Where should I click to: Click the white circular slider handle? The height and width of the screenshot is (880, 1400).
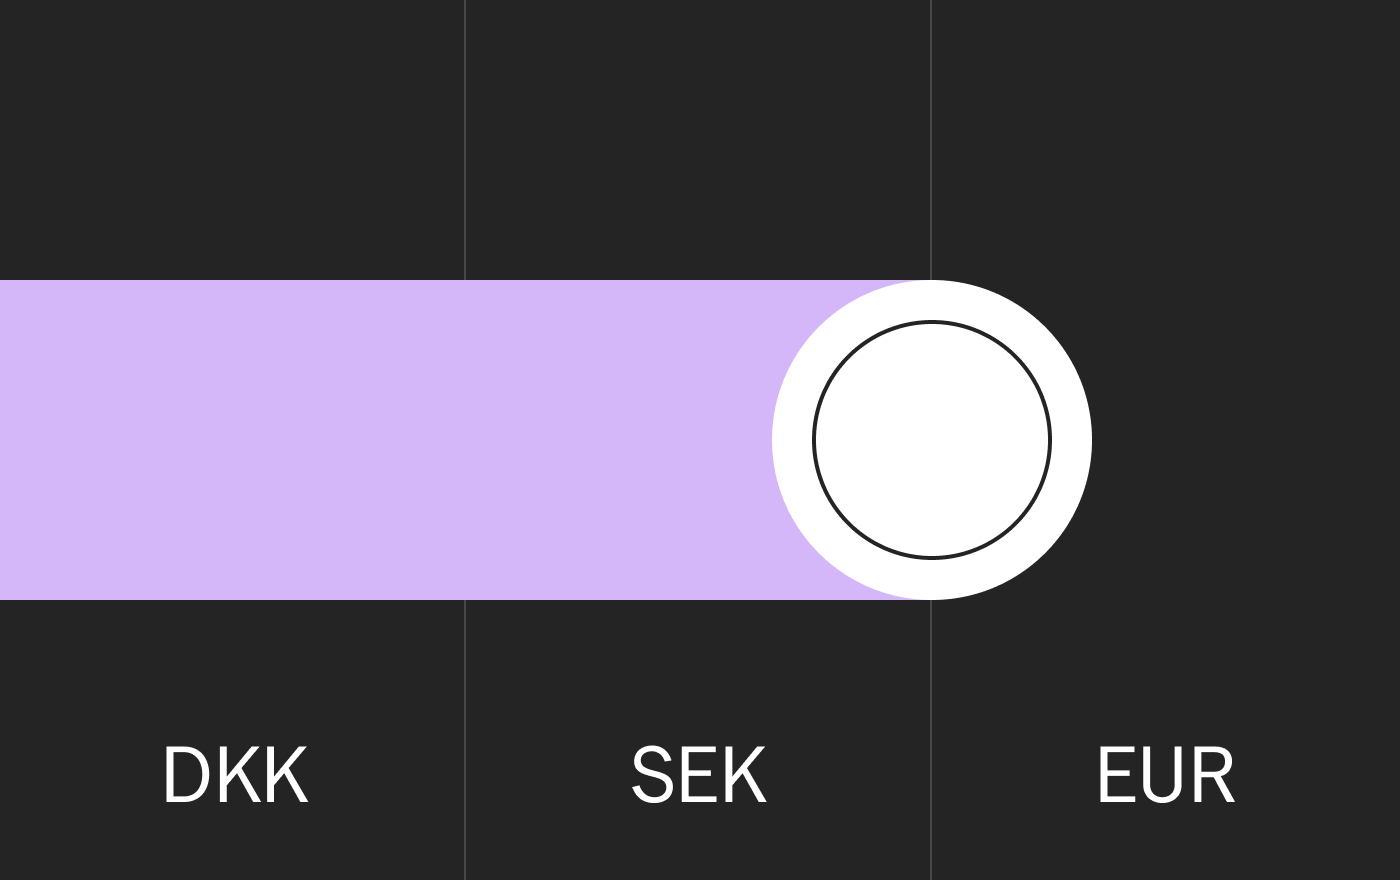[932, 440]
